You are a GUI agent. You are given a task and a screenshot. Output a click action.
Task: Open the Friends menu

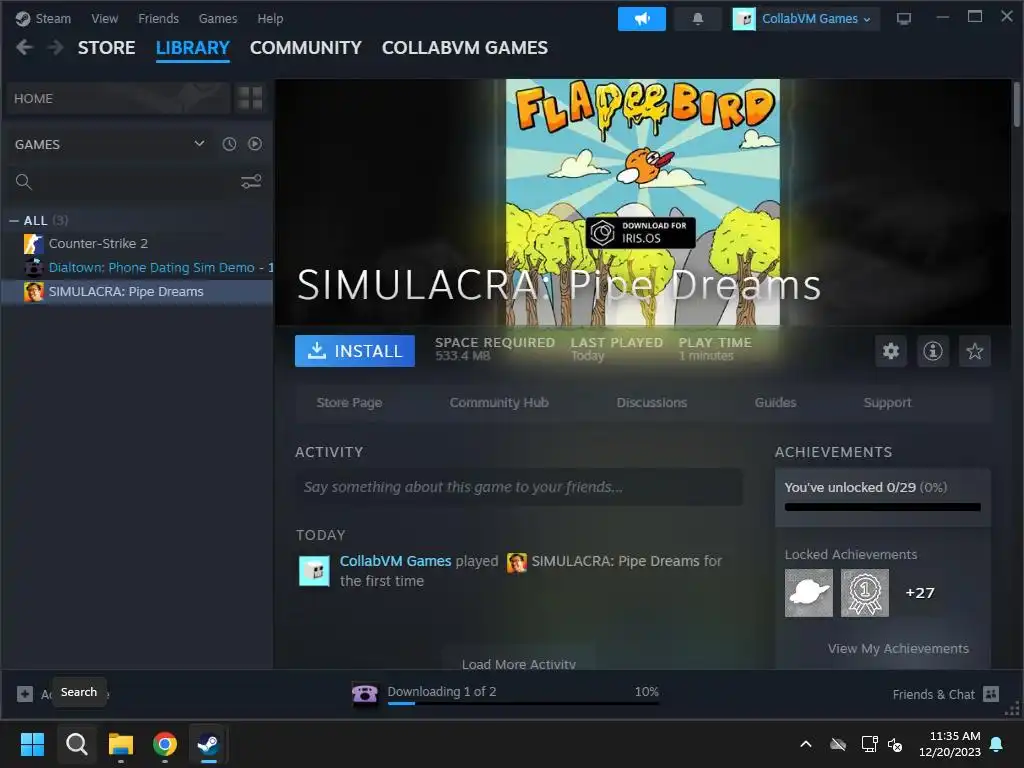coord(158,18)
